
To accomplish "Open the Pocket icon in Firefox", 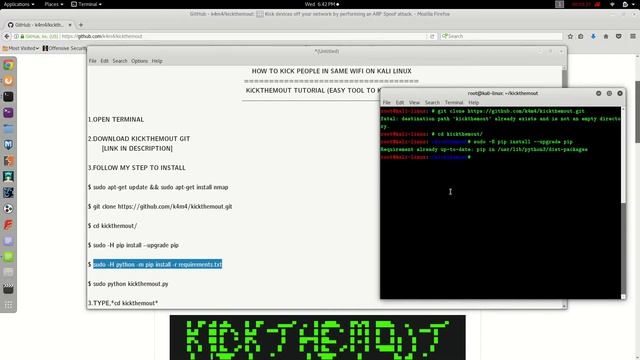I will tap(619, 36).
